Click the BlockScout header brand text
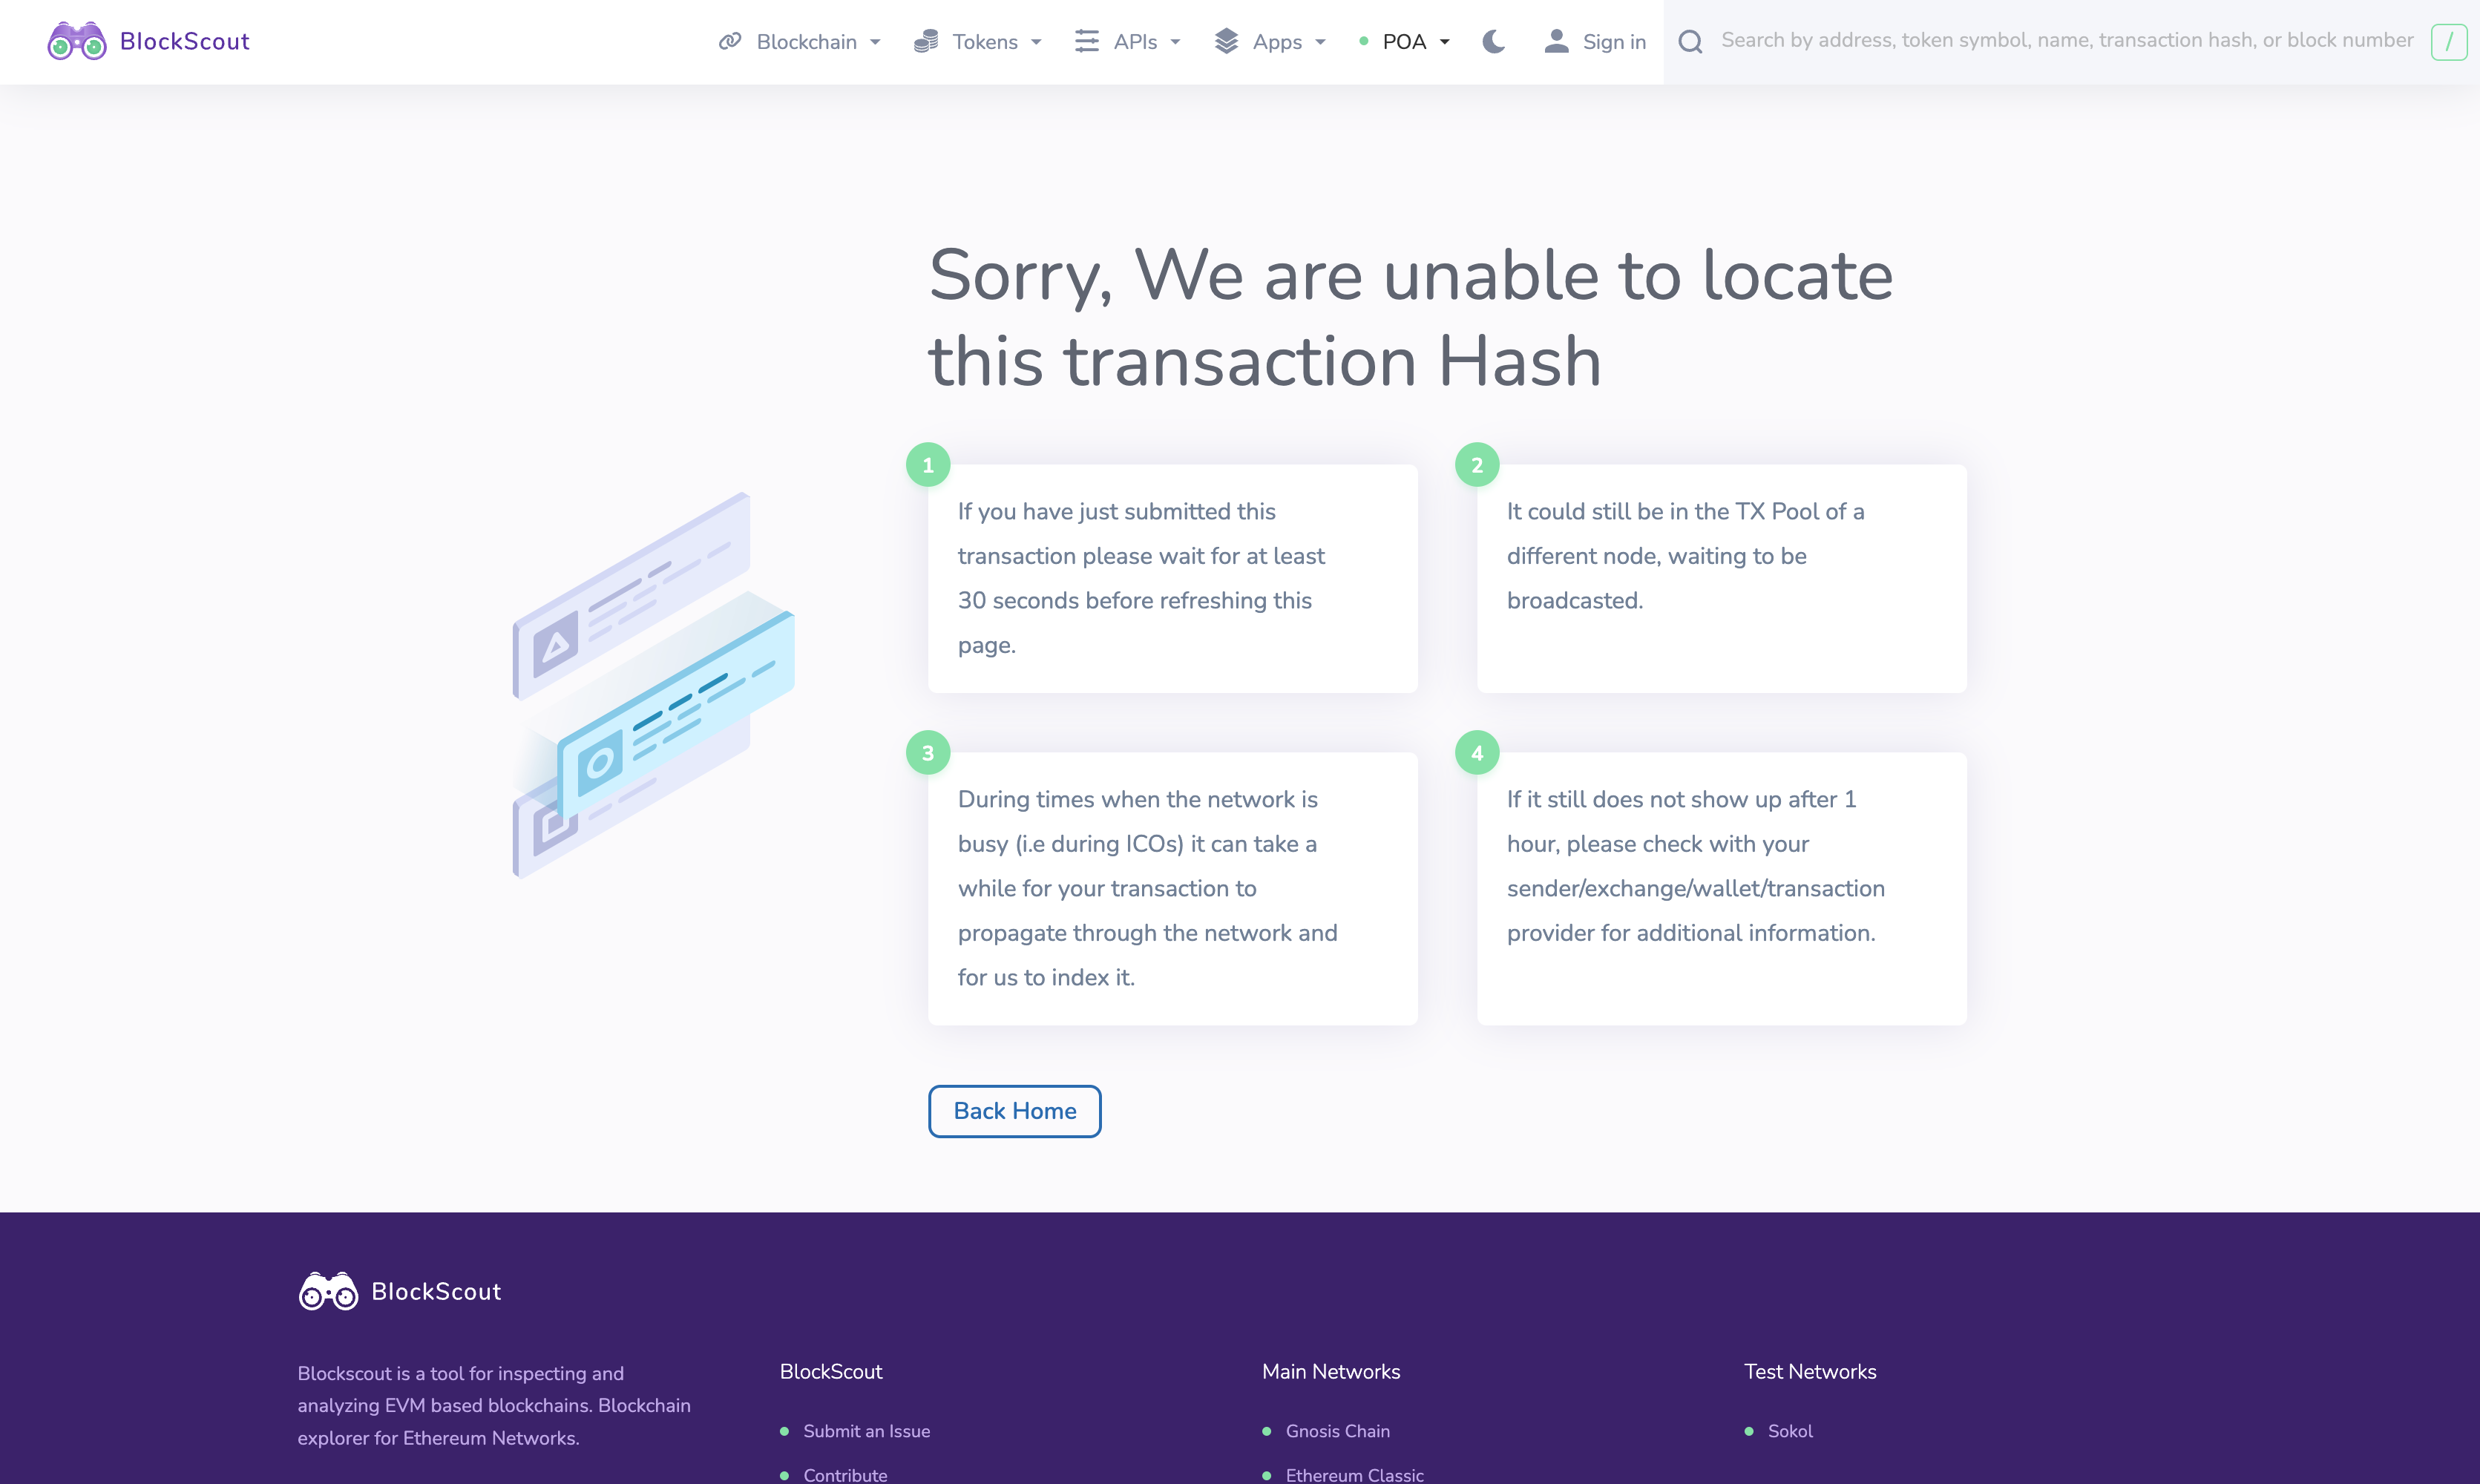 click(184, 41)
